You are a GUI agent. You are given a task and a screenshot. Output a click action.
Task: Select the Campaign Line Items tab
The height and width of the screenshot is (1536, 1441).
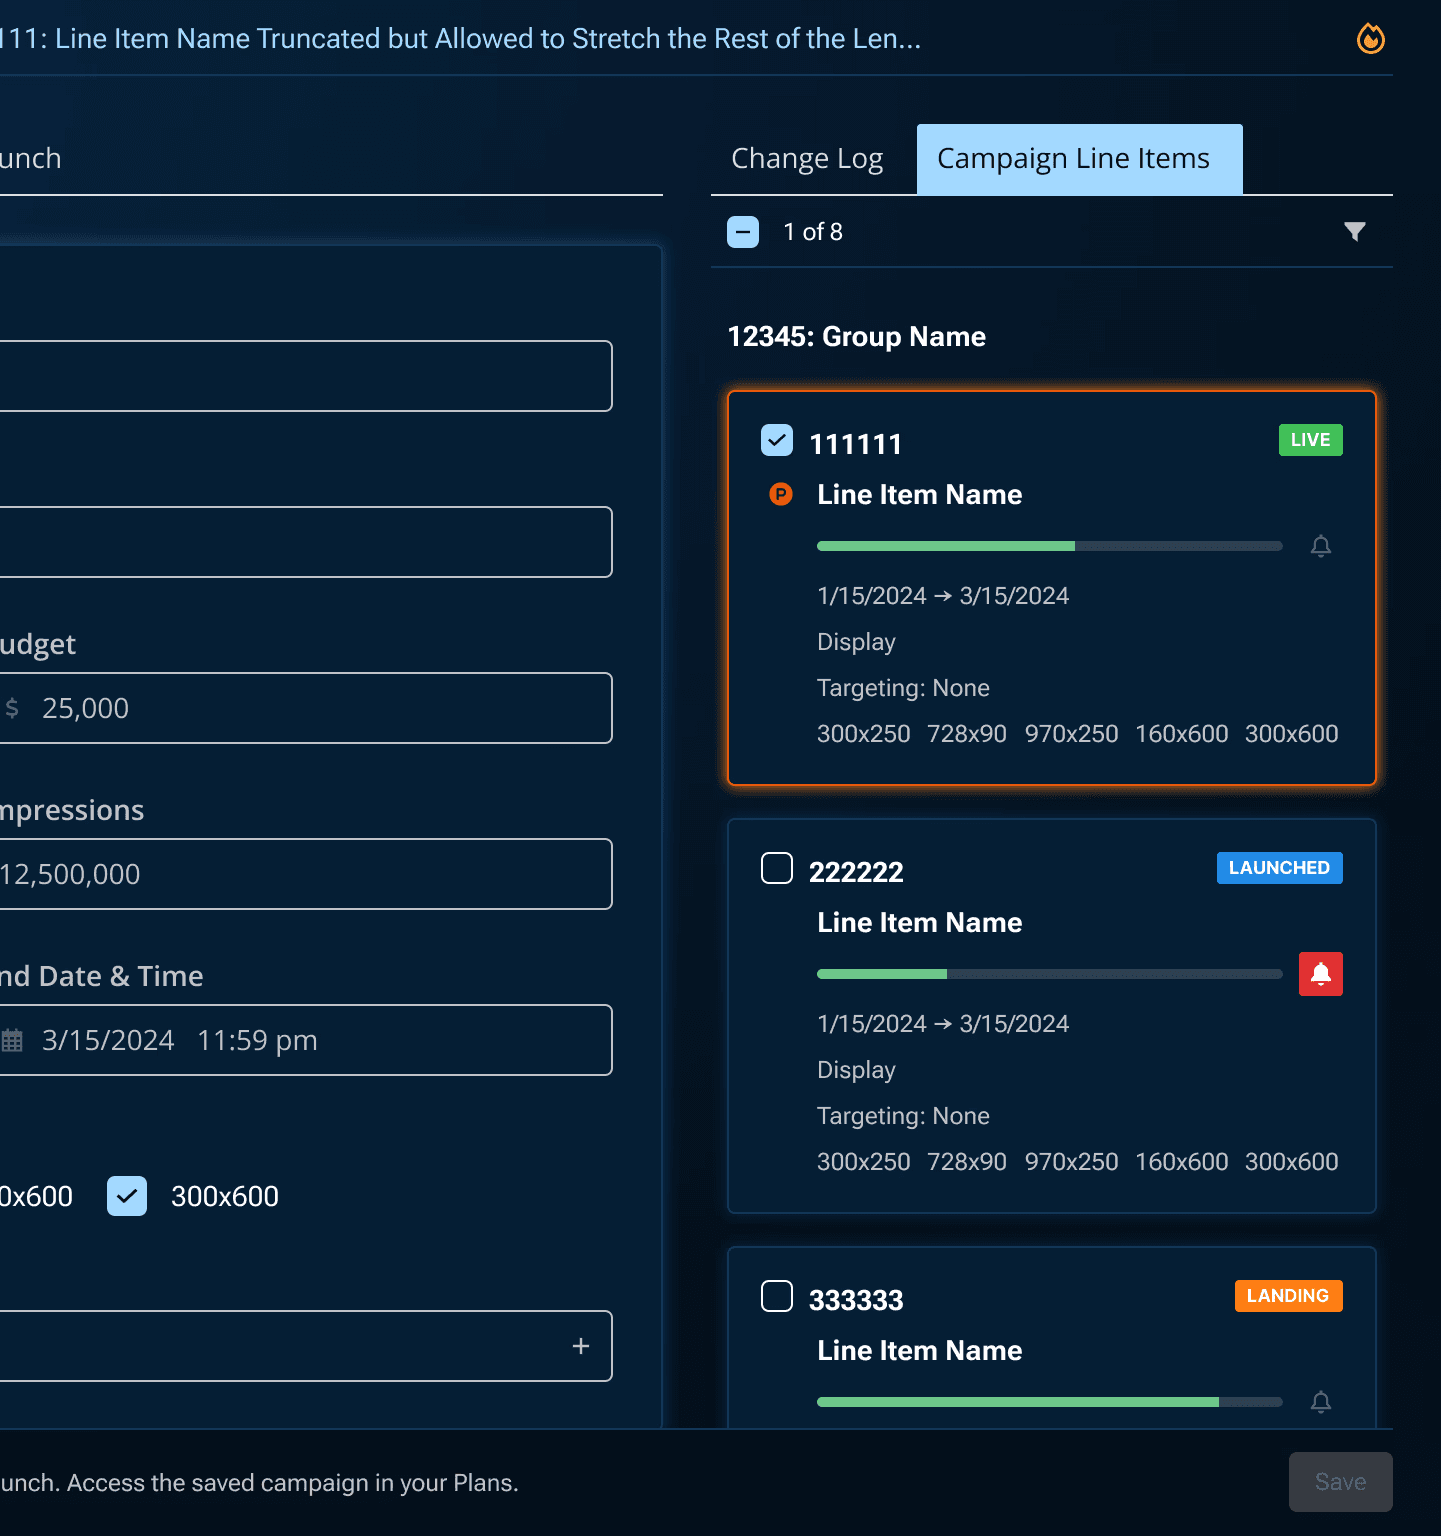1080,159
